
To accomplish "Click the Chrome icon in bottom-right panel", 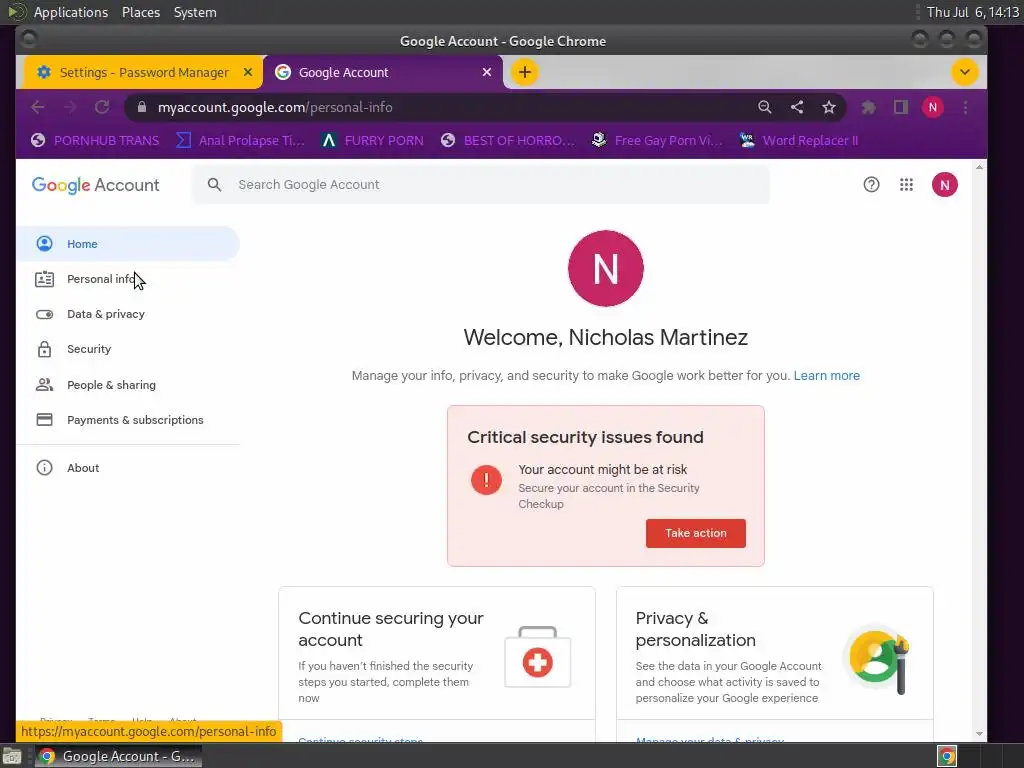I will [947, 756].
